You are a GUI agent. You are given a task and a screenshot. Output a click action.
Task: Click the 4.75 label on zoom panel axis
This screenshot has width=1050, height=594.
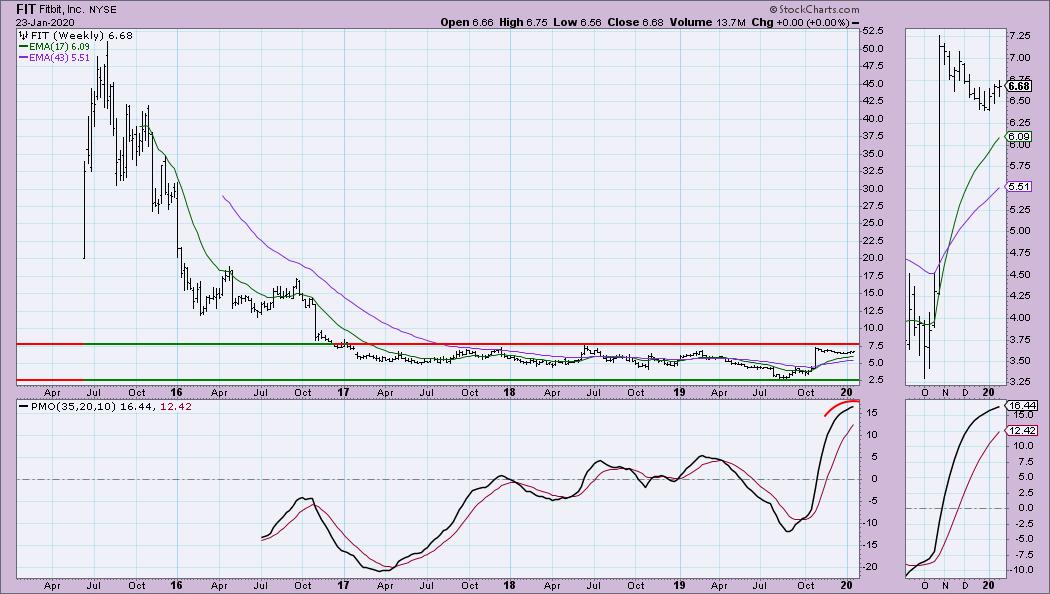pyautogui.click(x=1020, y=252)
